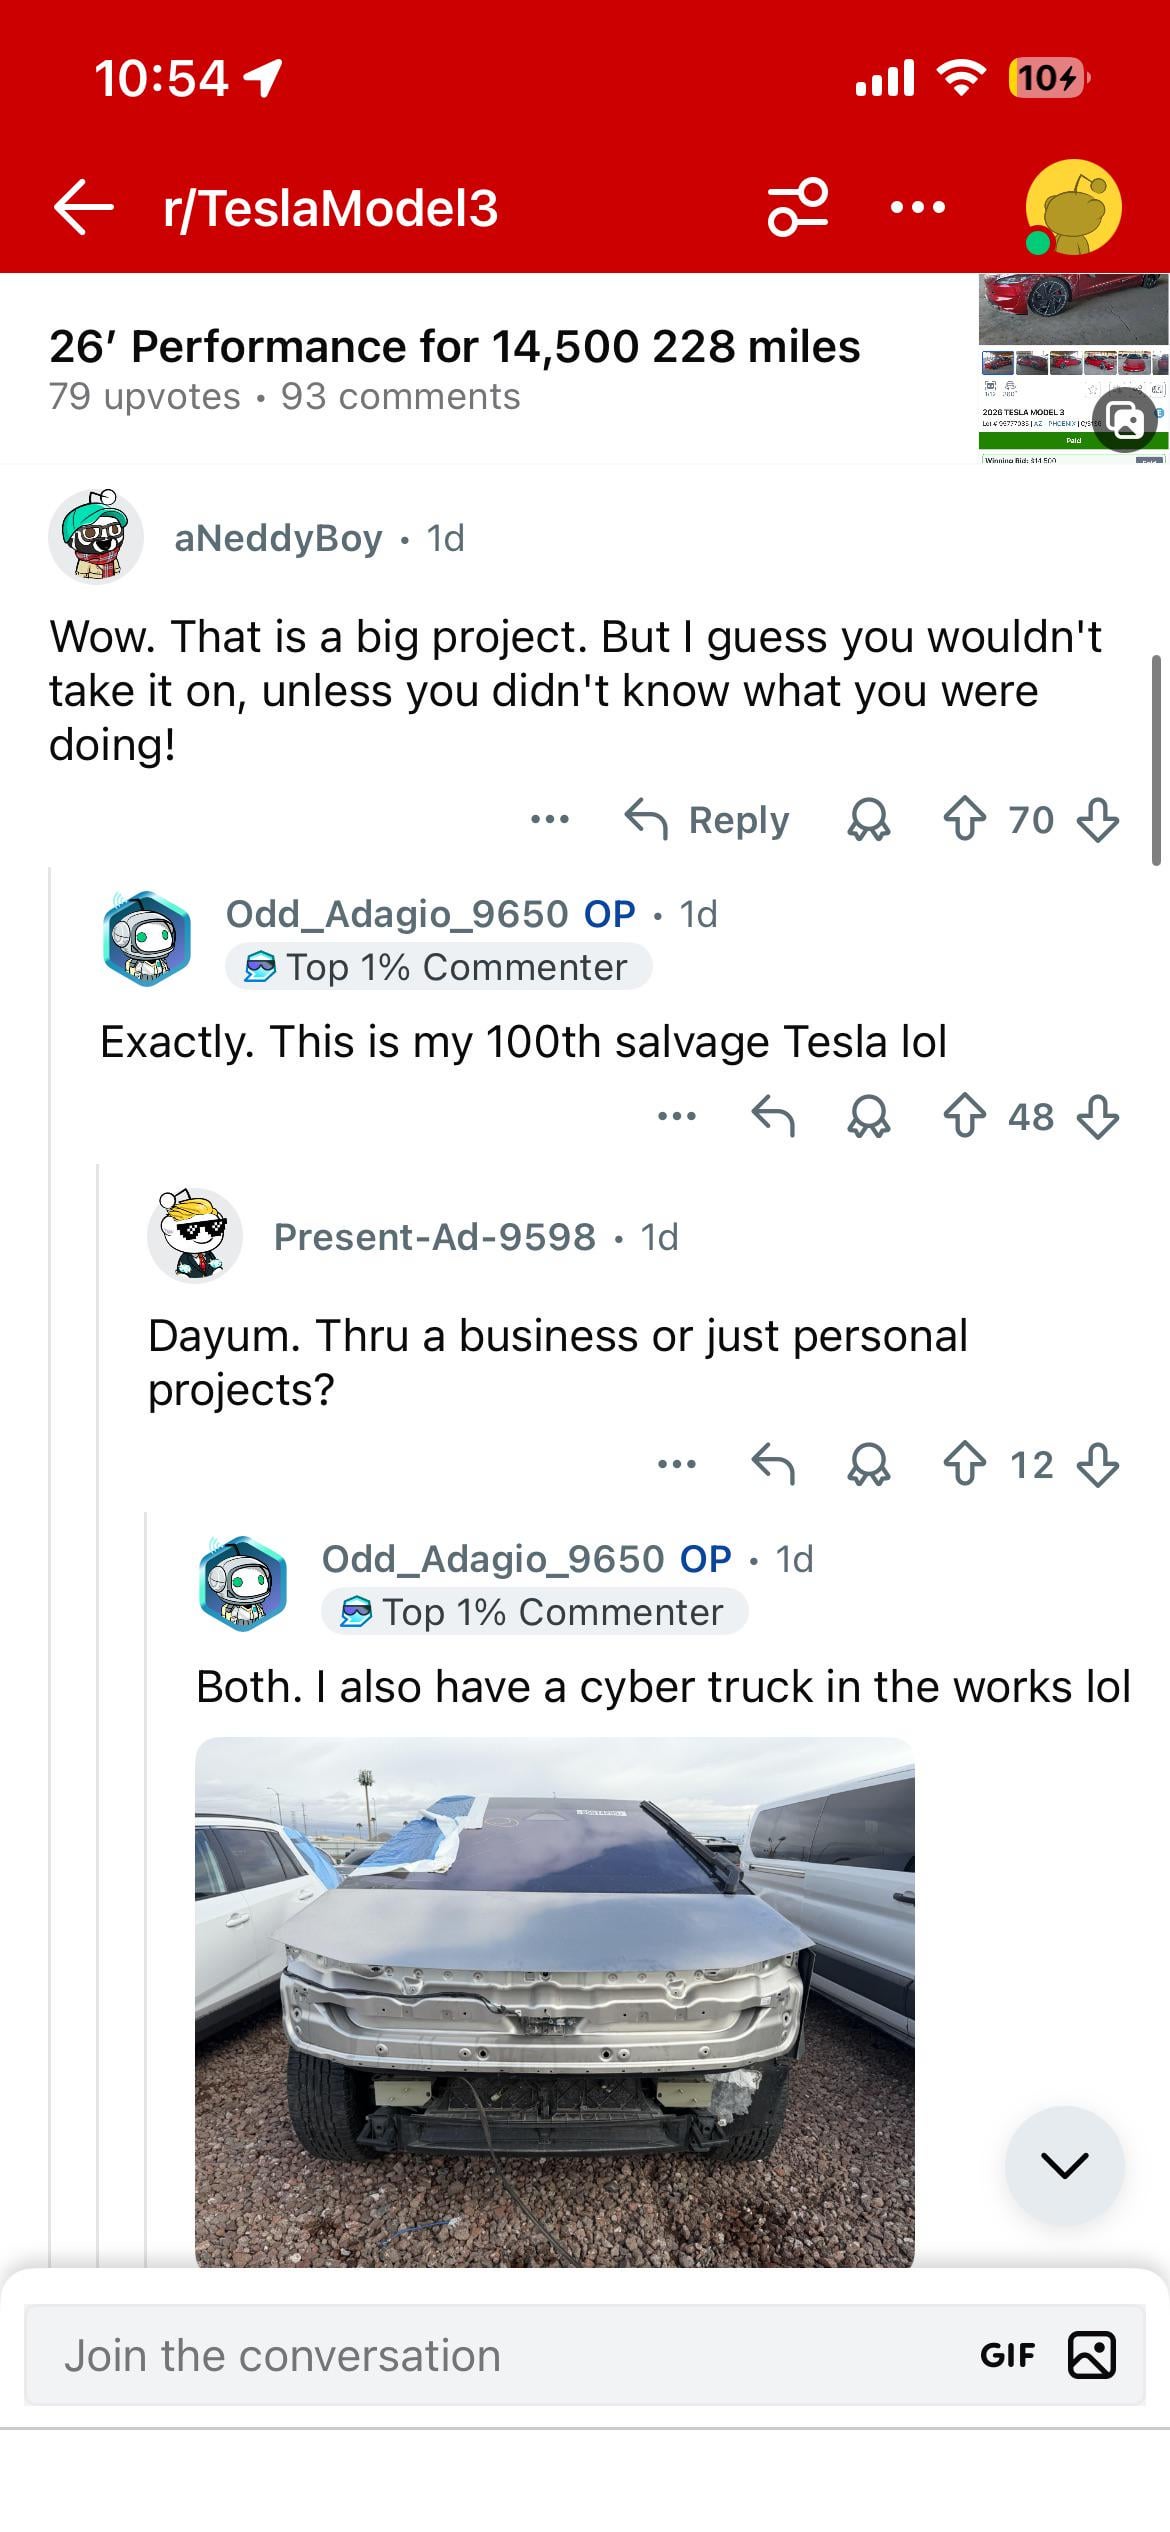1170x2532 pixels.
Task: Jump to next comment with chevron button
Action: (x=1064, y=2166)
